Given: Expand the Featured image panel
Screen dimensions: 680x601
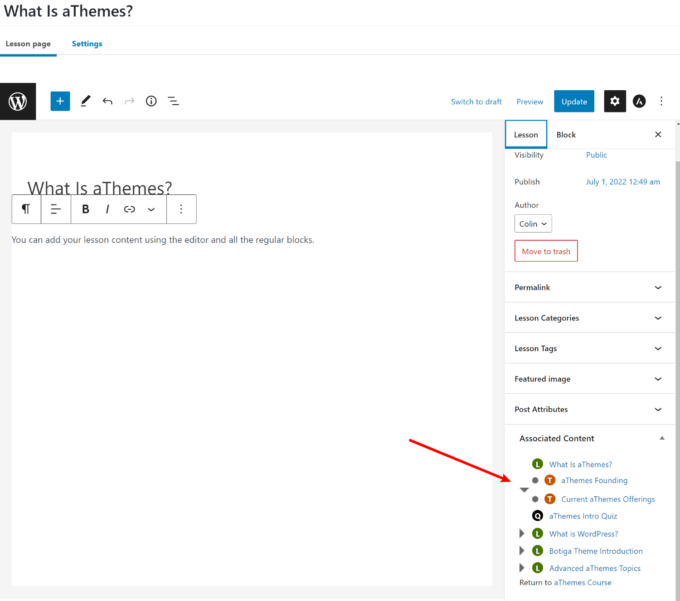Looking at the screenshot, I should pyautogui.click(x=589, y=379).
